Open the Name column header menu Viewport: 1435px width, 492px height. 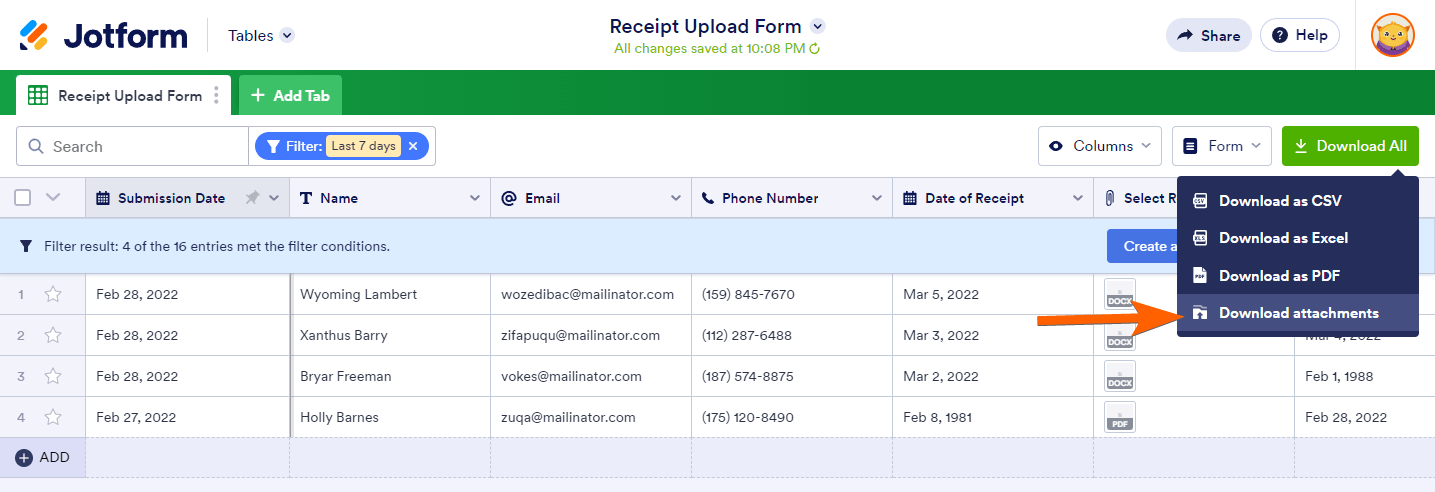click(474, 198)
